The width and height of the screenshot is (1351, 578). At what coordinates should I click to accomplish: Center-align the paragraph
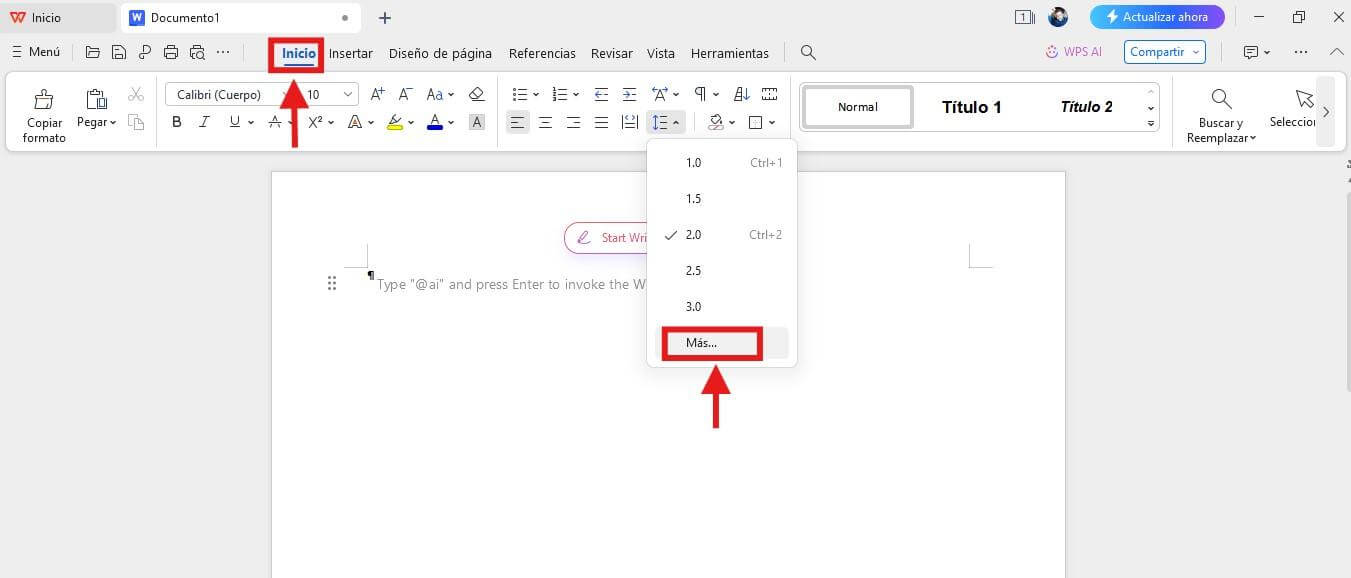coord(545,122)
